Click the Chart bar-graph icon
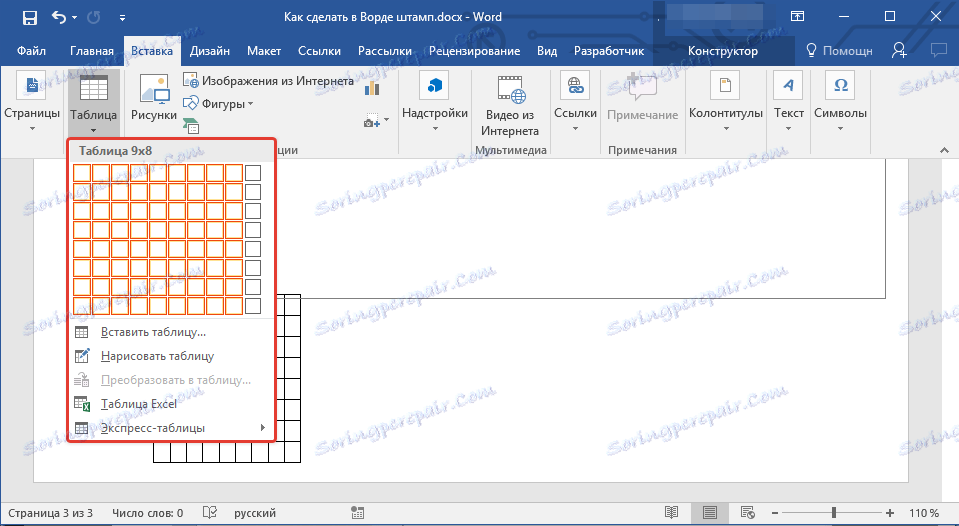This screenshot has height=526, width=959. coord(372,89)
